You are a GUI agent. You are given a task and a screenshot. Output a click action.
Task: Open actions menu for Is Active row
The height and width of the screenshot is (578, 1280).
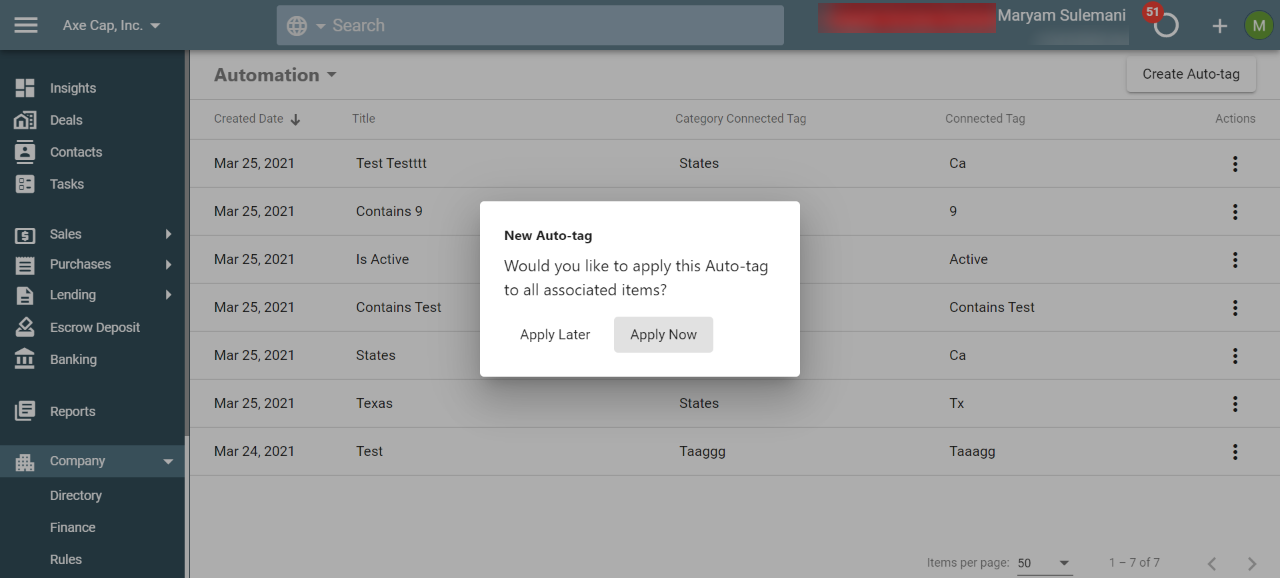(x=1235, y=260)
